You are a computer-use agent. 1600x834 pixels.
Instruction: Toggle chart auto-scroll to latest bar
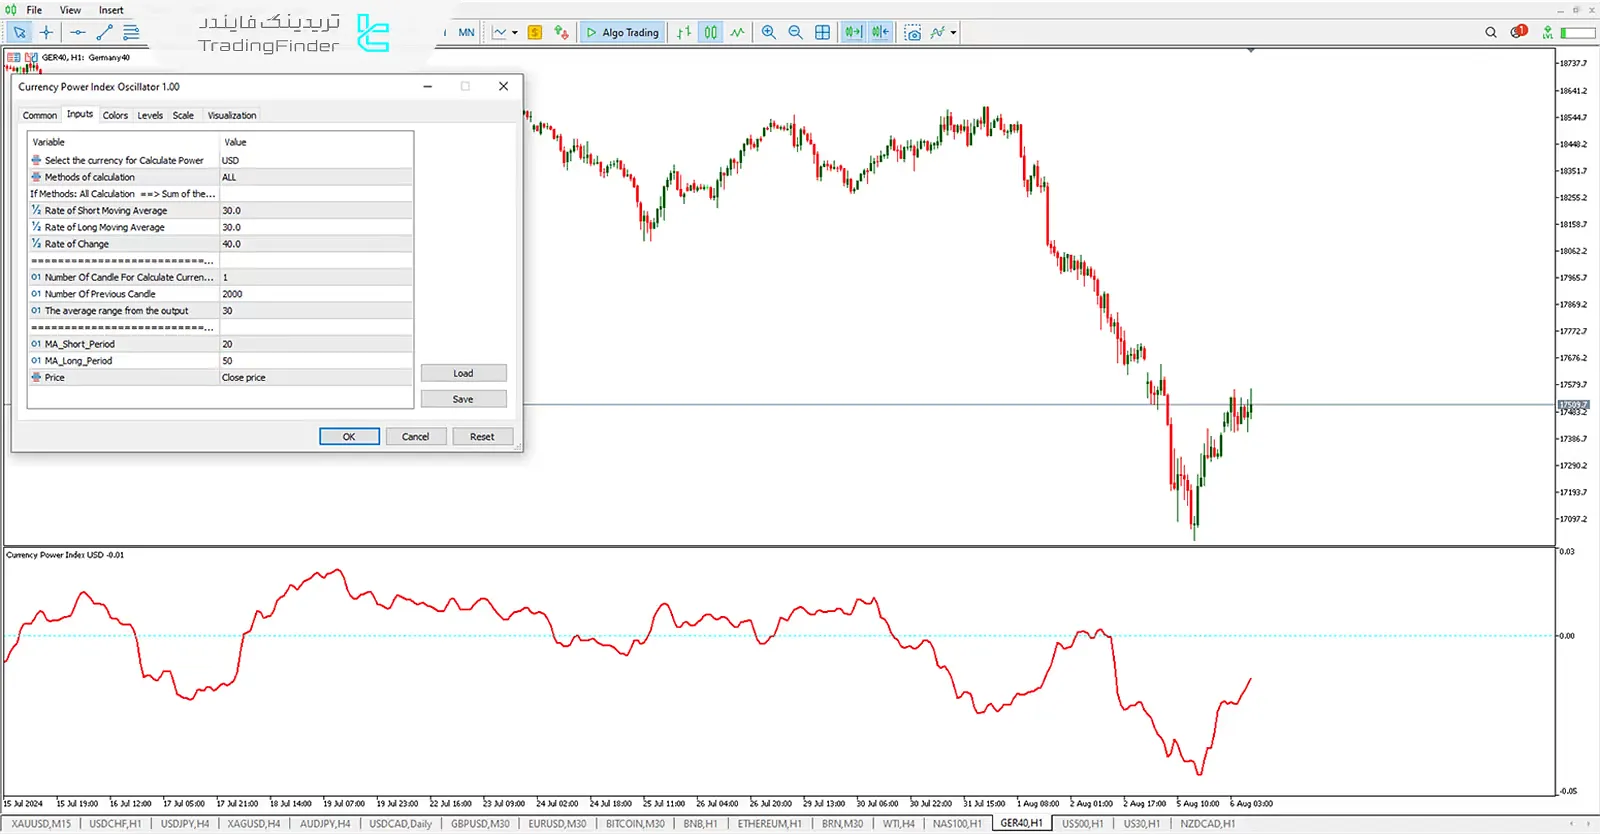[x=853, y=32]
